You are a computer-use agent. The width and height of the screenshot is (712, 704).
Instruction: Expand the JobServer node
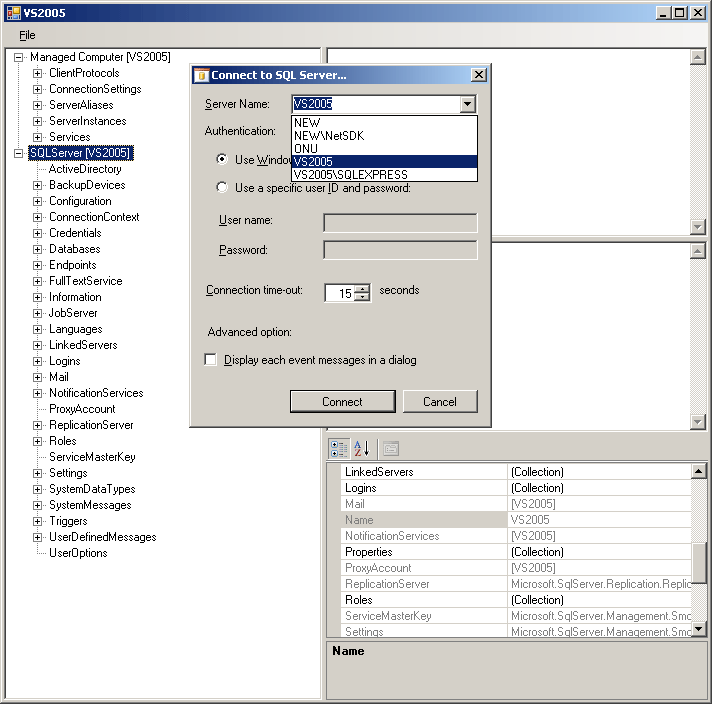[x=37, y=313]
